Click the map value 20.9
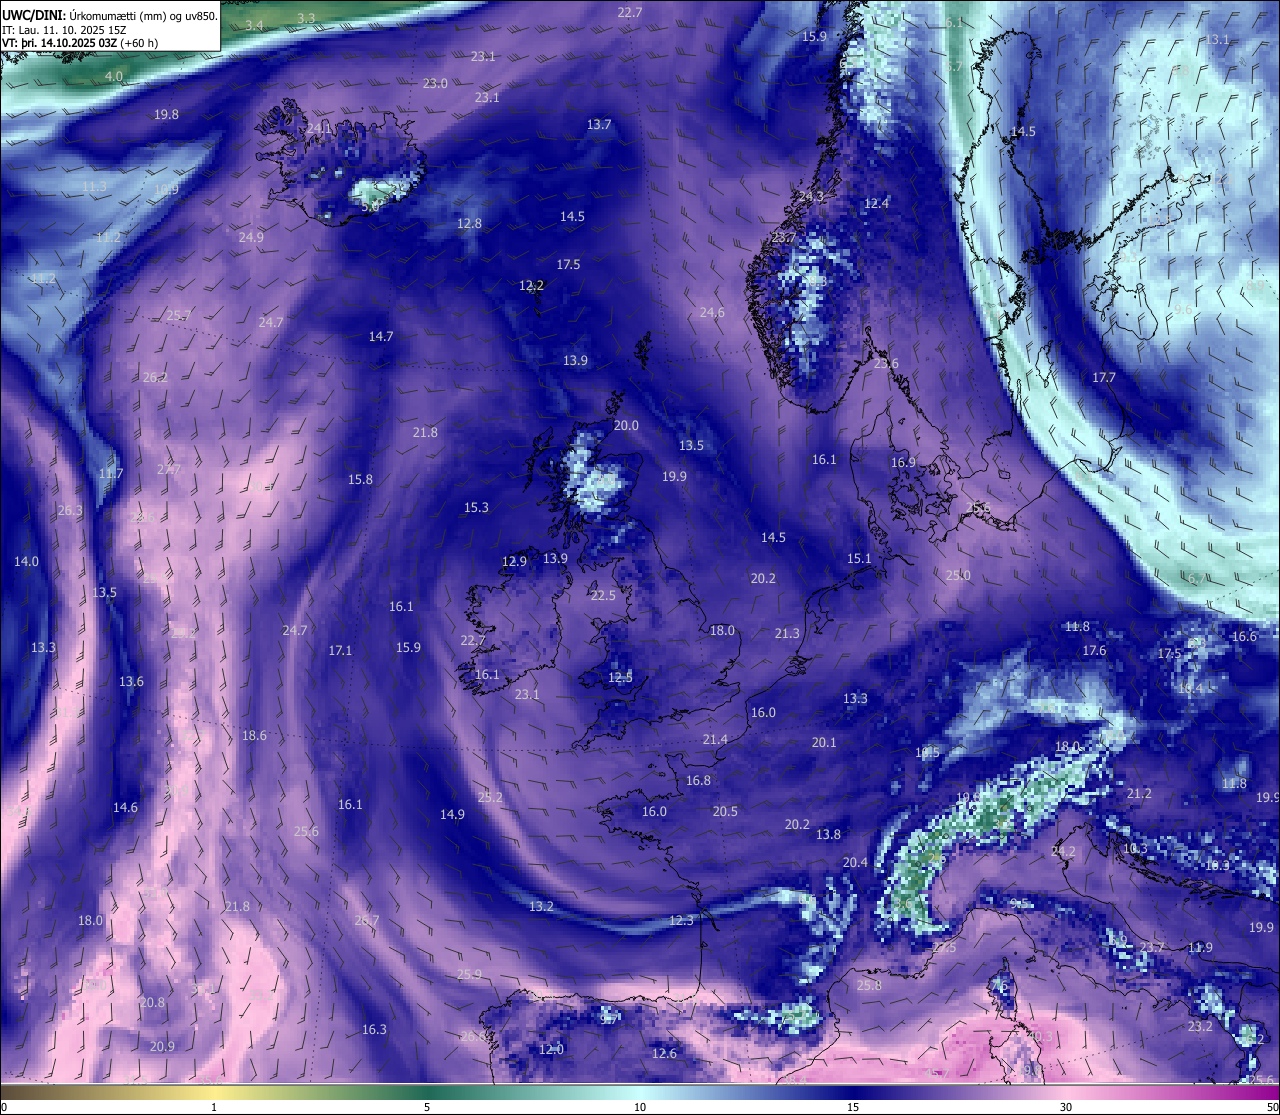This screenshot has width=1280, height=1115. pyautogui.click(x=162, y=1046)
